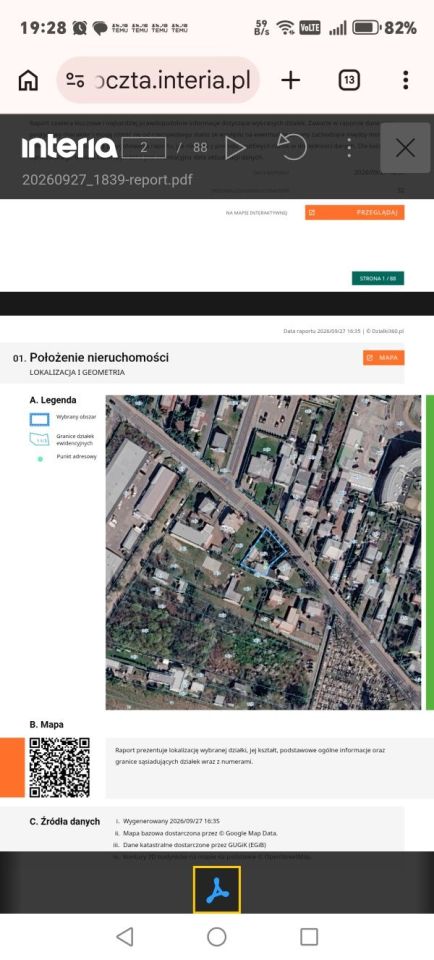Viewport: 434px width, 960px height.
Task: Tap the Android recent apps square button
Action: click(309, 936)
